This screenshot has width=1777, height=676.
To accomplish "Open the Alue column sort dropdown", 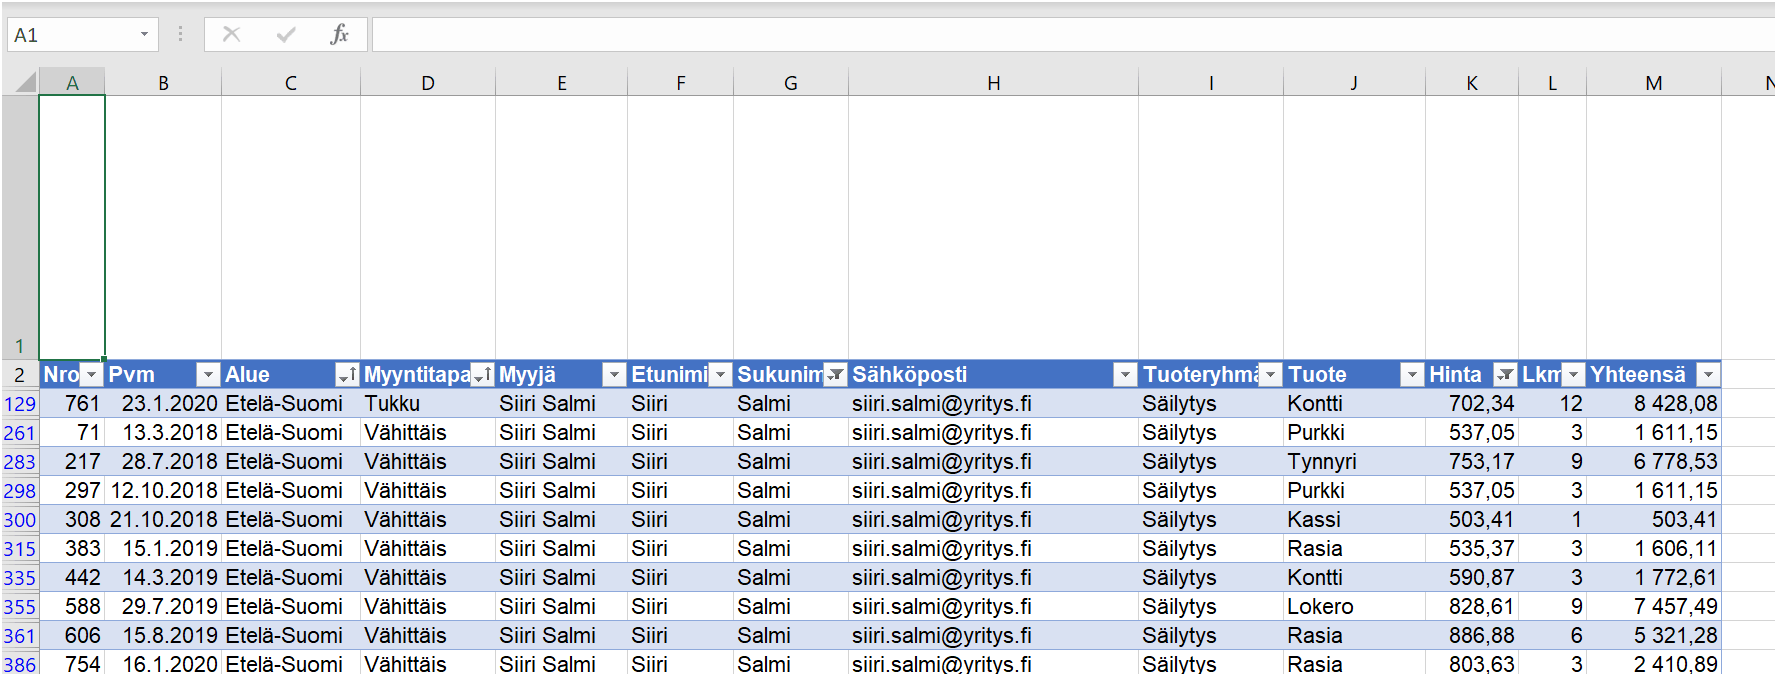I will [346, 375].
